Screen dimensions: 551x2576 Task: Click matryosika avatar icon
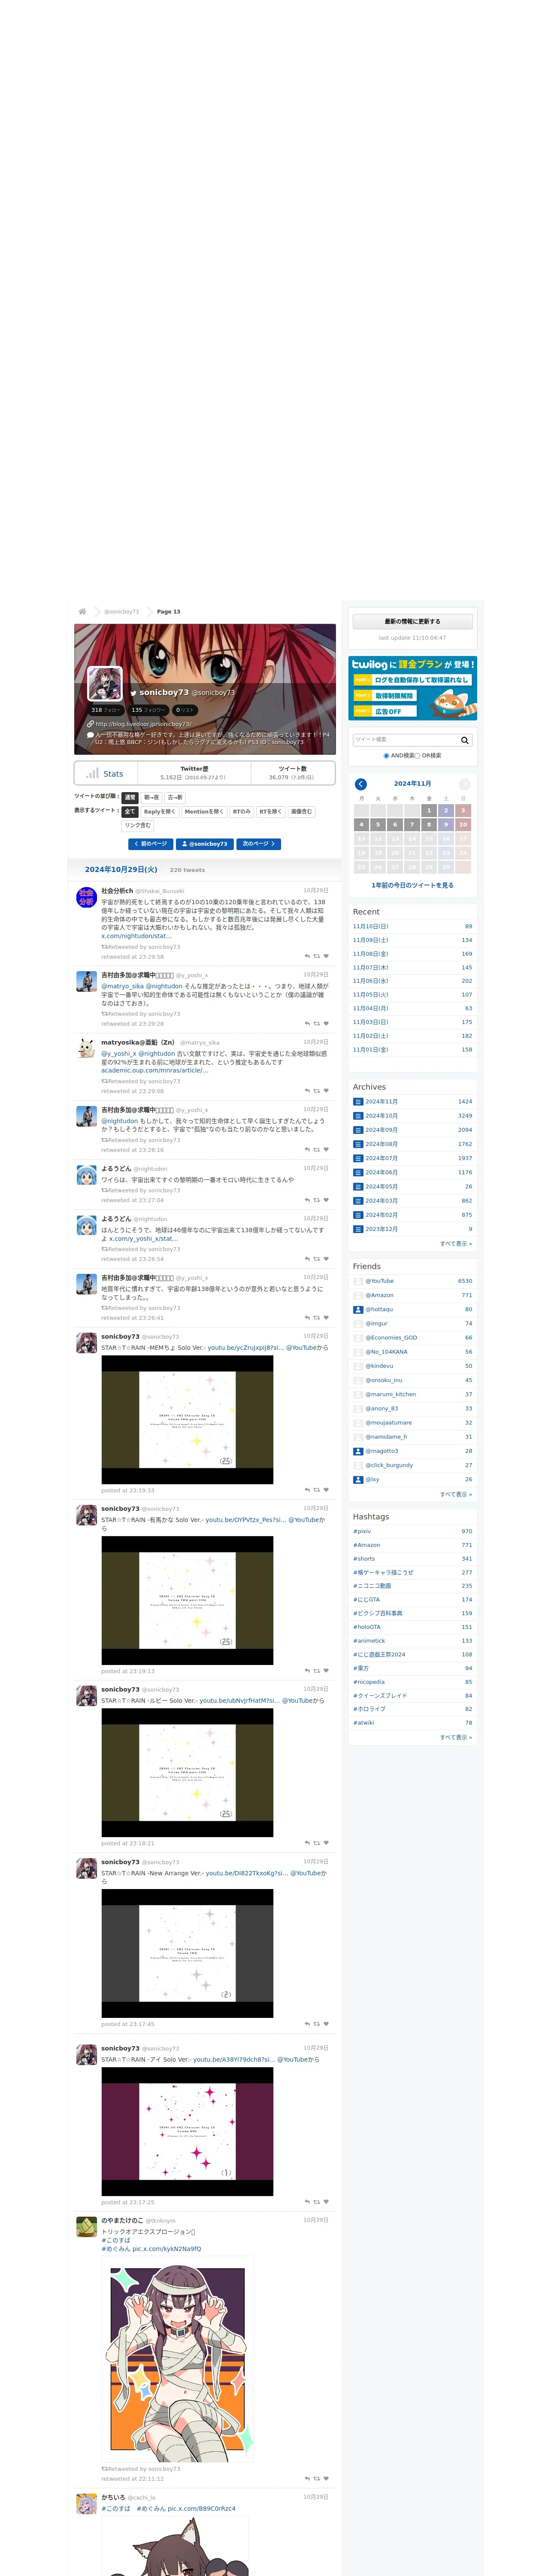87,1049
